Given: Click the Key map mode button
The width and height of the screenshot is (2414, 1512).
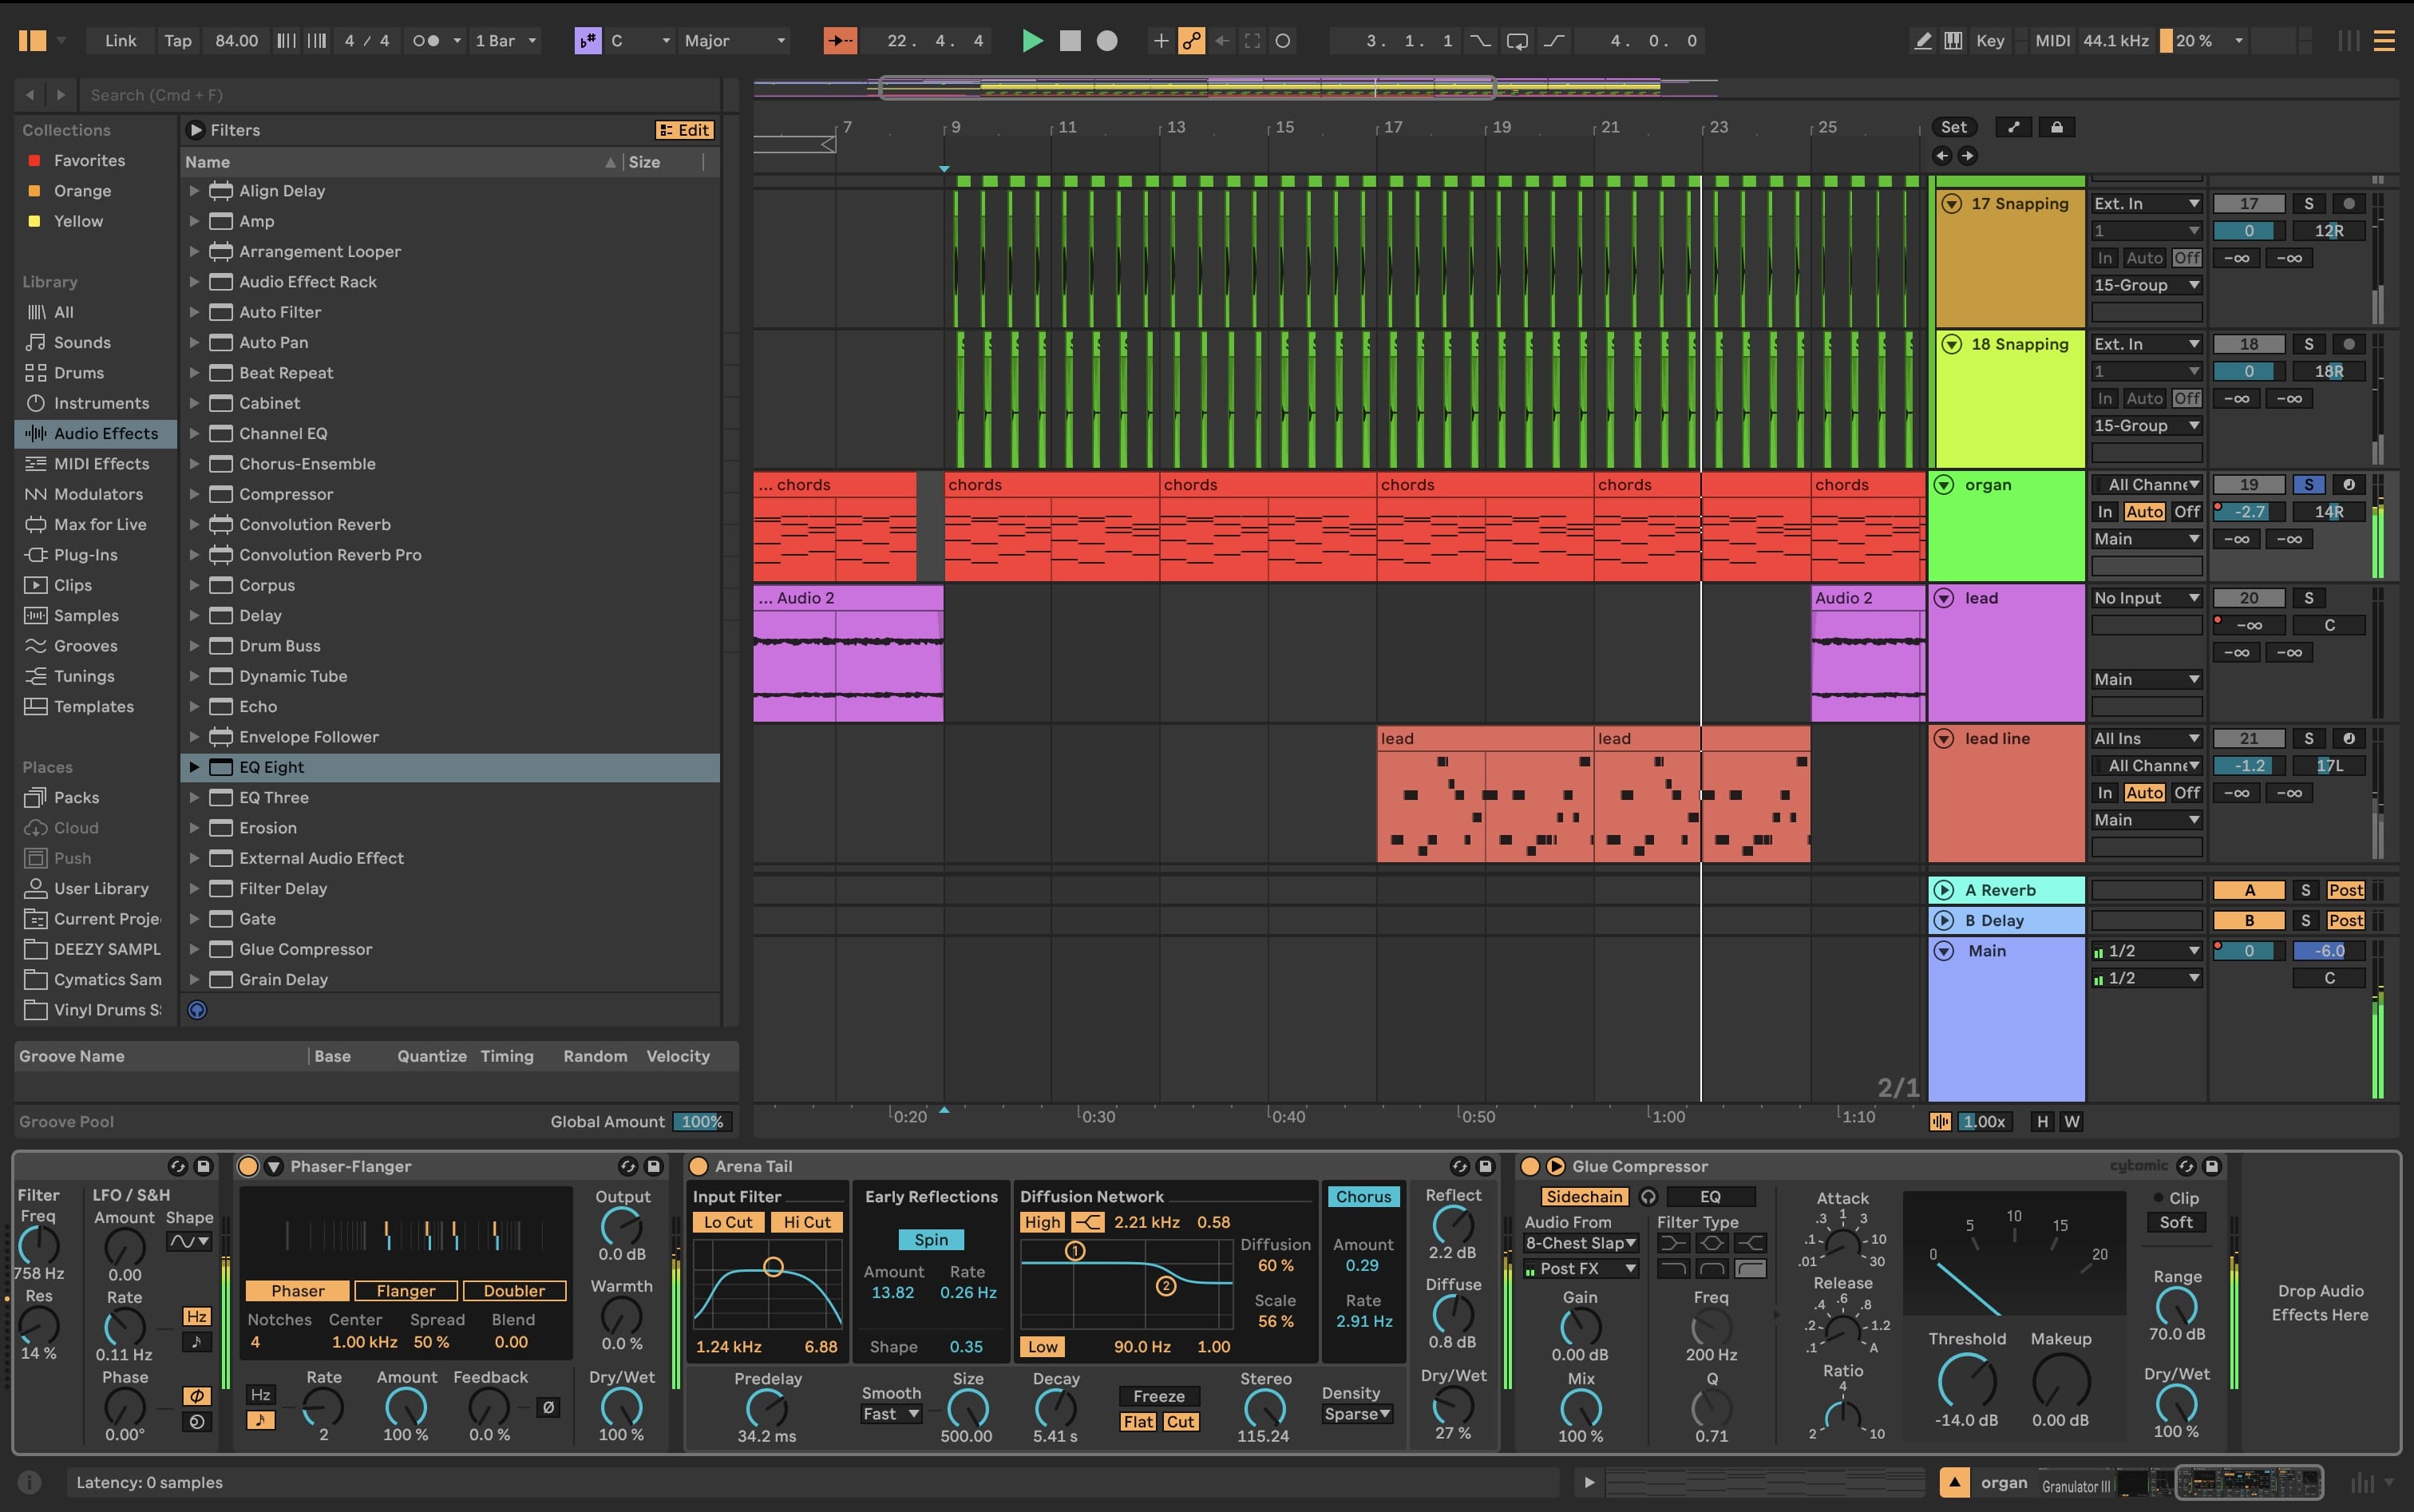Looking at the screenshot, I should coord(1990,41).
